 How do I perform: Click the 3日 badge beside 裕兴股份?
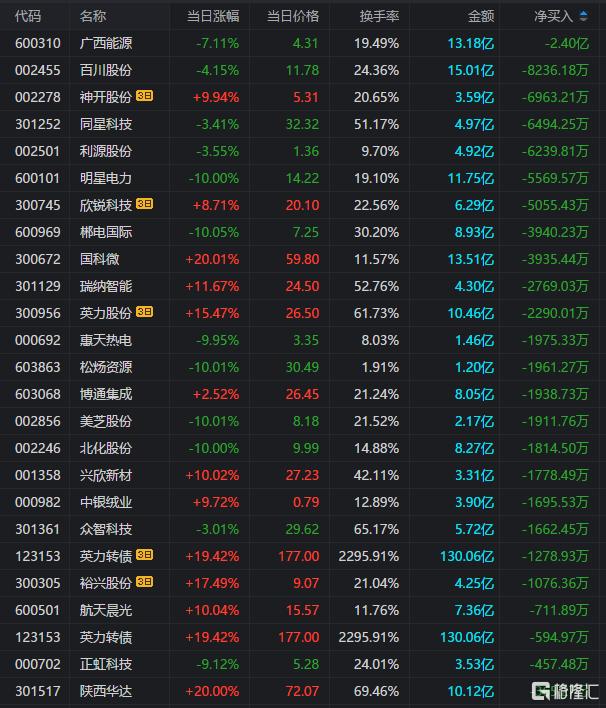tap(145, 582)
